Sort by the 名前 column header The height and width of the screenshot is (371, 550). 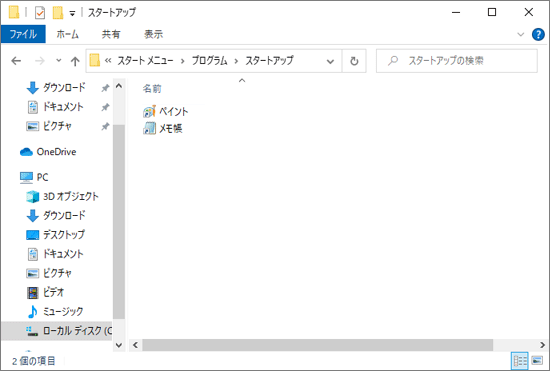152,89
